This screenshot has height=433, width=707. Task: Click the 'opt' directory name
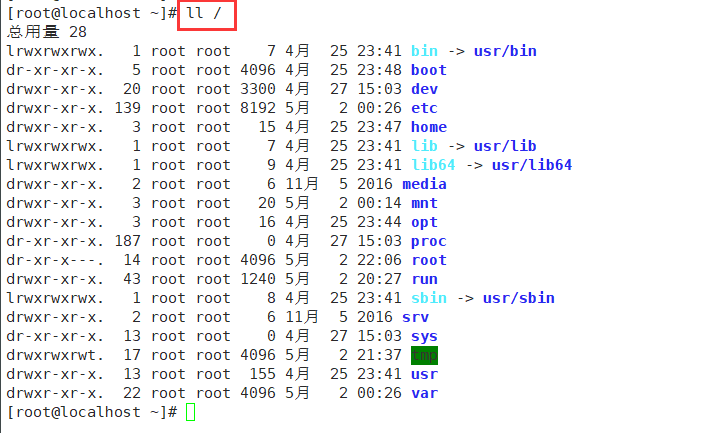tap(424, 222)
